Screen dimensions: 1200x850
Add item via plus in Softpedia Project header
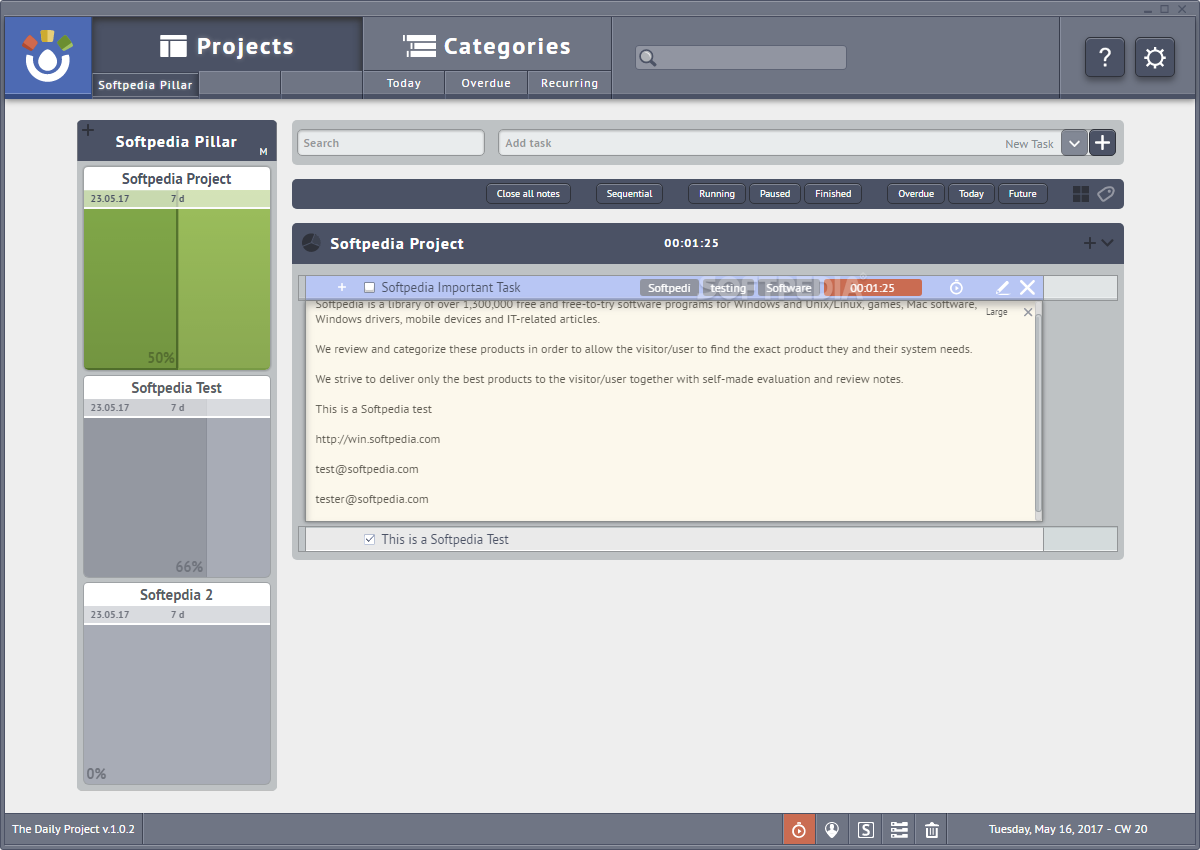[1090, 243]
